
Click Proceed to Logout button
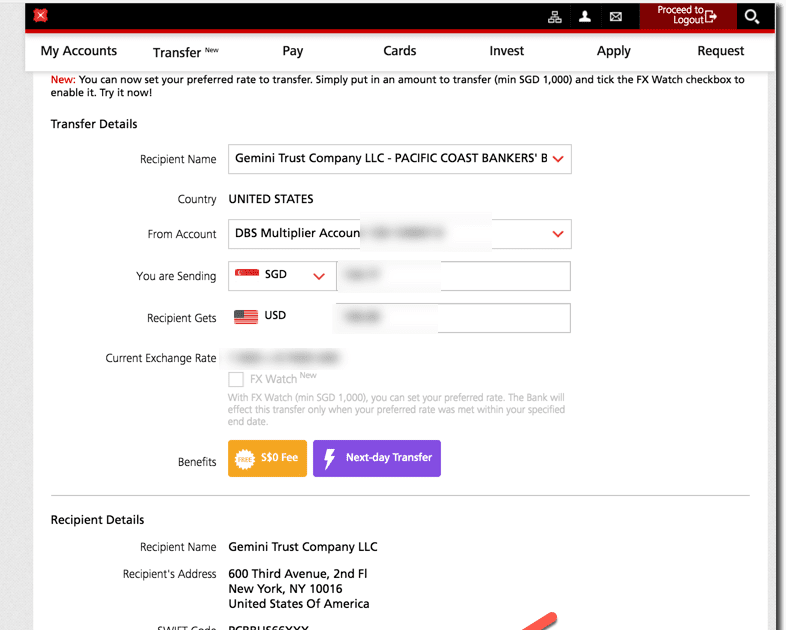(688, 16)
